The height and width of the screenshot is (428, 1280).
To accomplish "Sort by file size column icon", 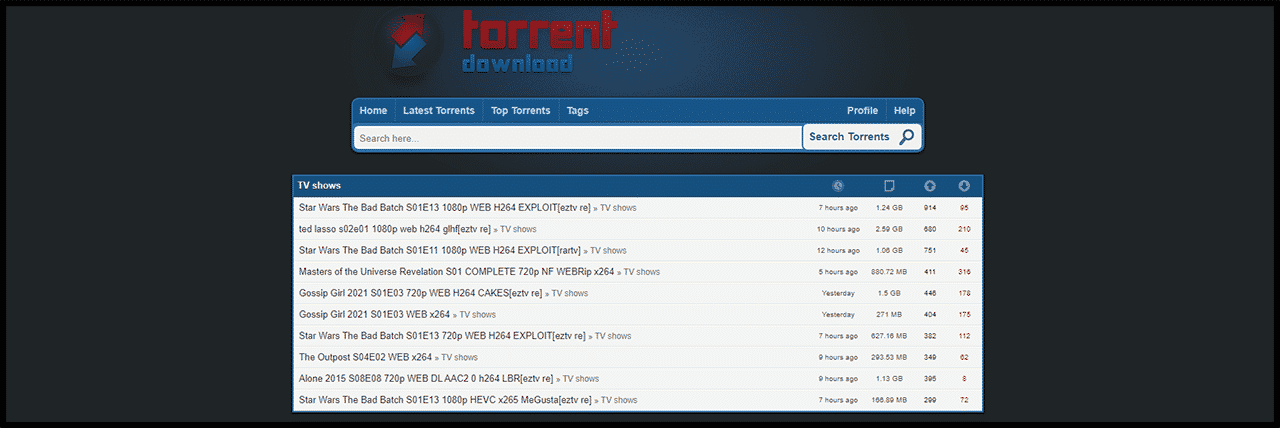I will [889, 186].
